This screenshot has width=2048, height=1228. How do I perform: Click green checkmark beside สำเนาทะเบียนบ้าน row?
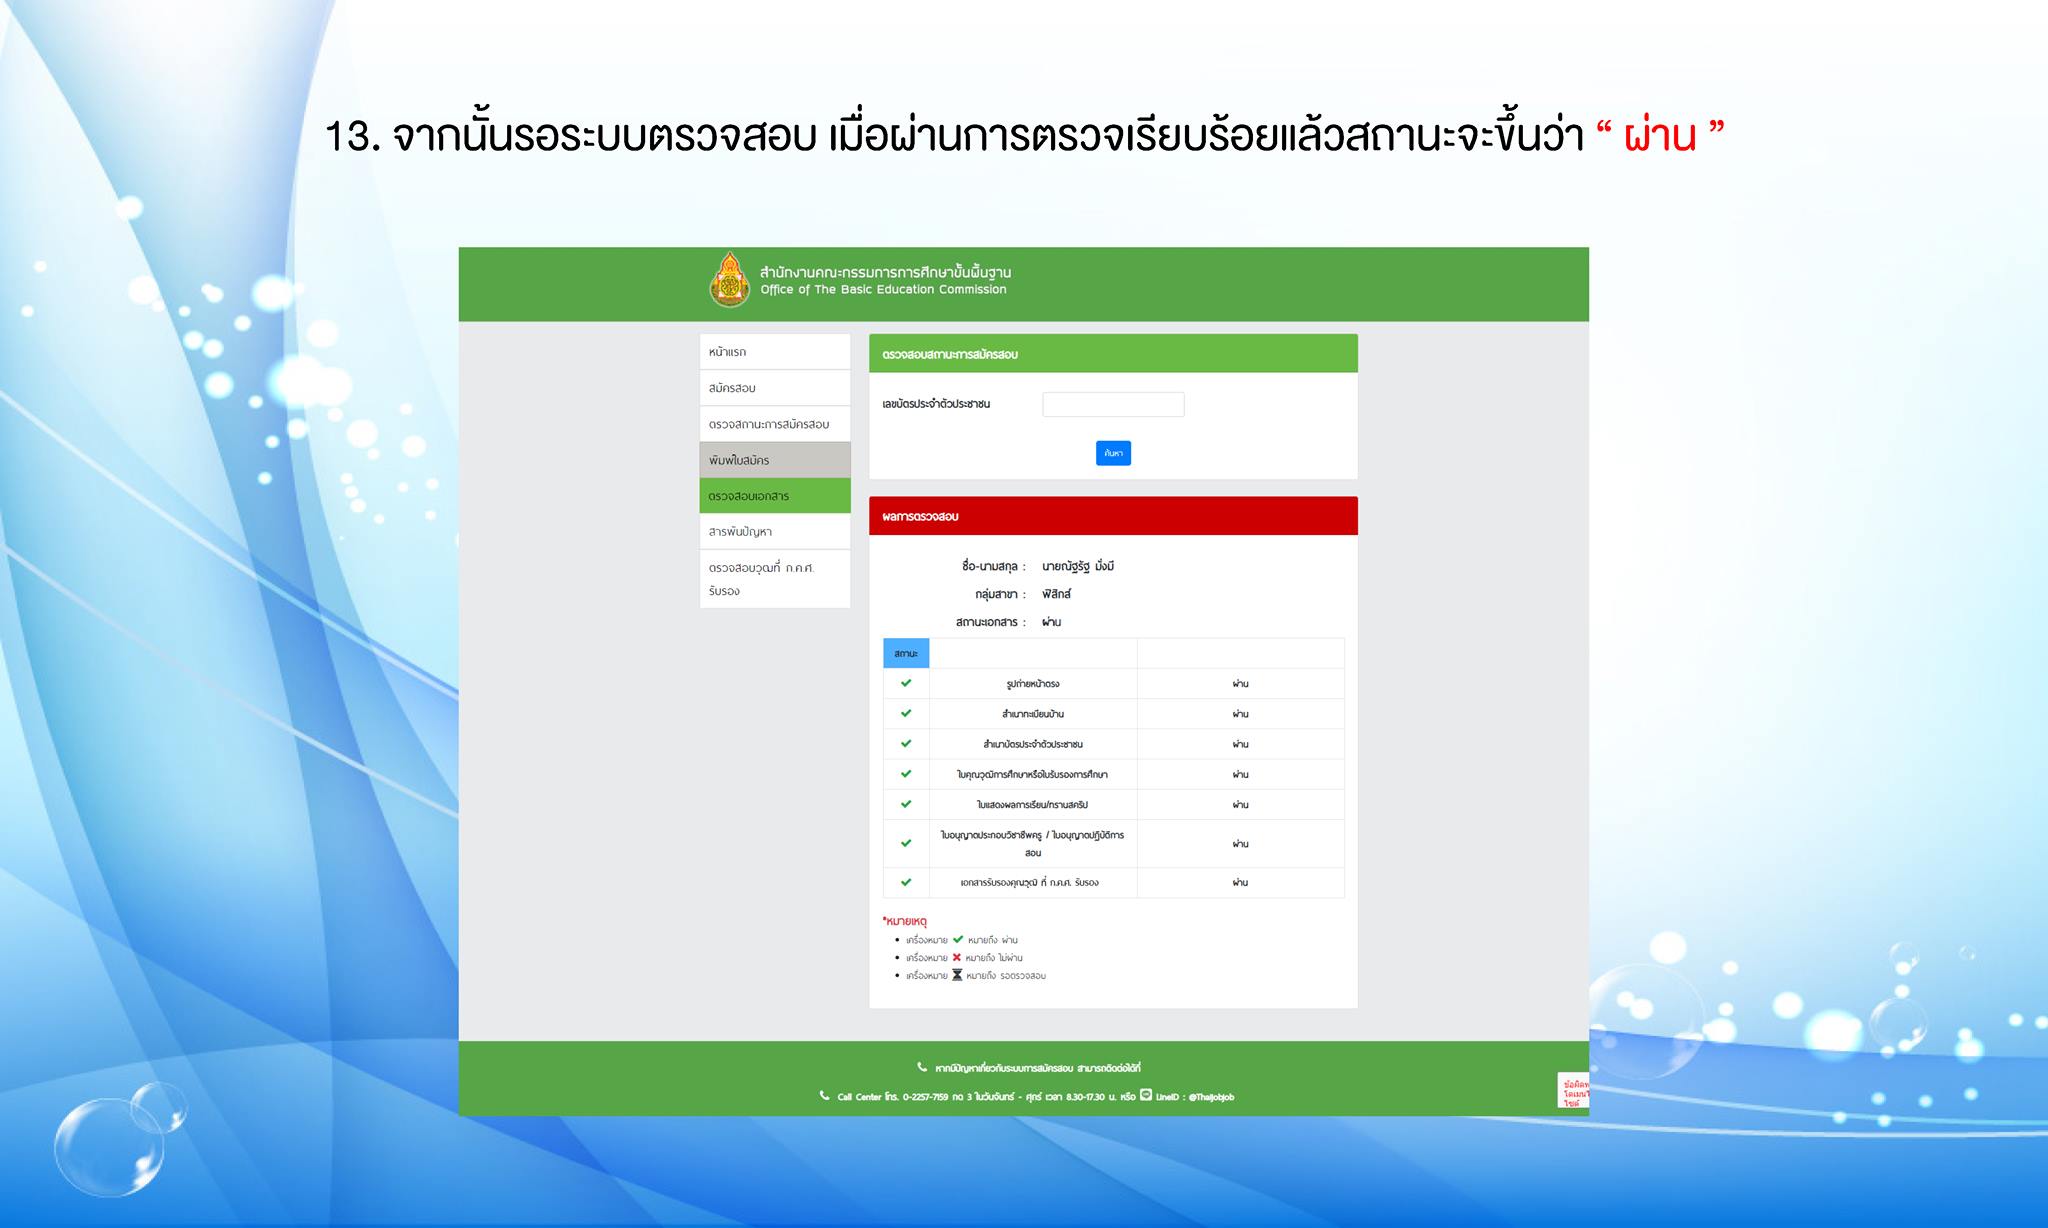tap(906, 713)
